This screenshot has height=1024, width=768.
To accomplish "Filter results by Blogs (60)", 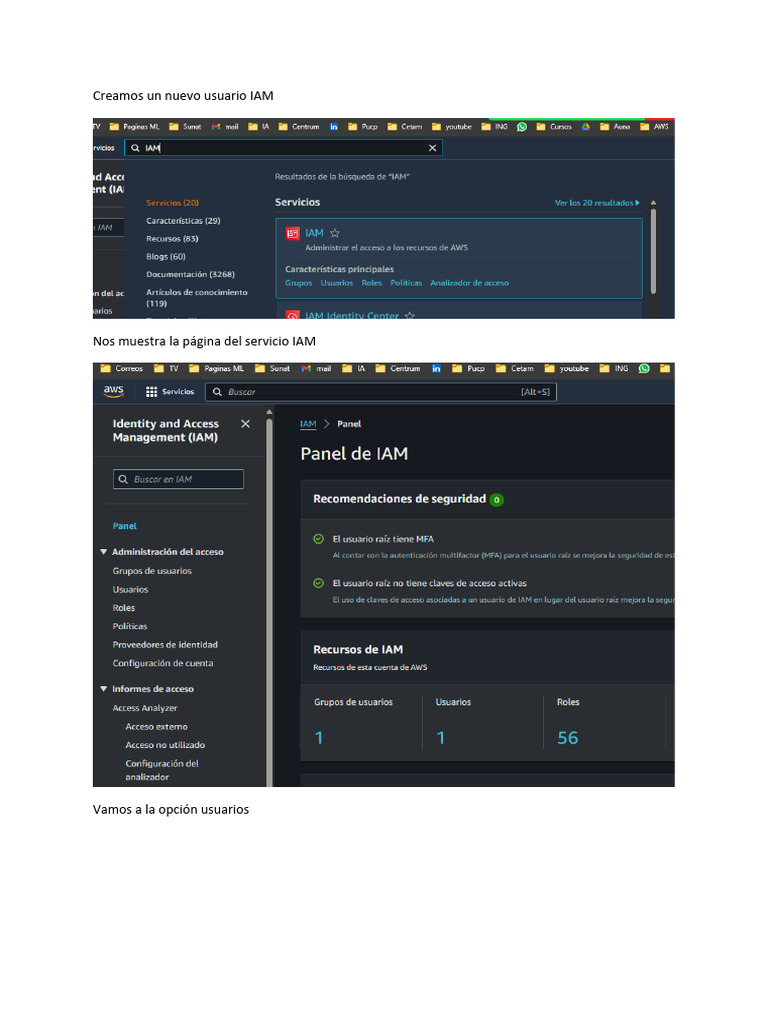I will tap(166, 257).
